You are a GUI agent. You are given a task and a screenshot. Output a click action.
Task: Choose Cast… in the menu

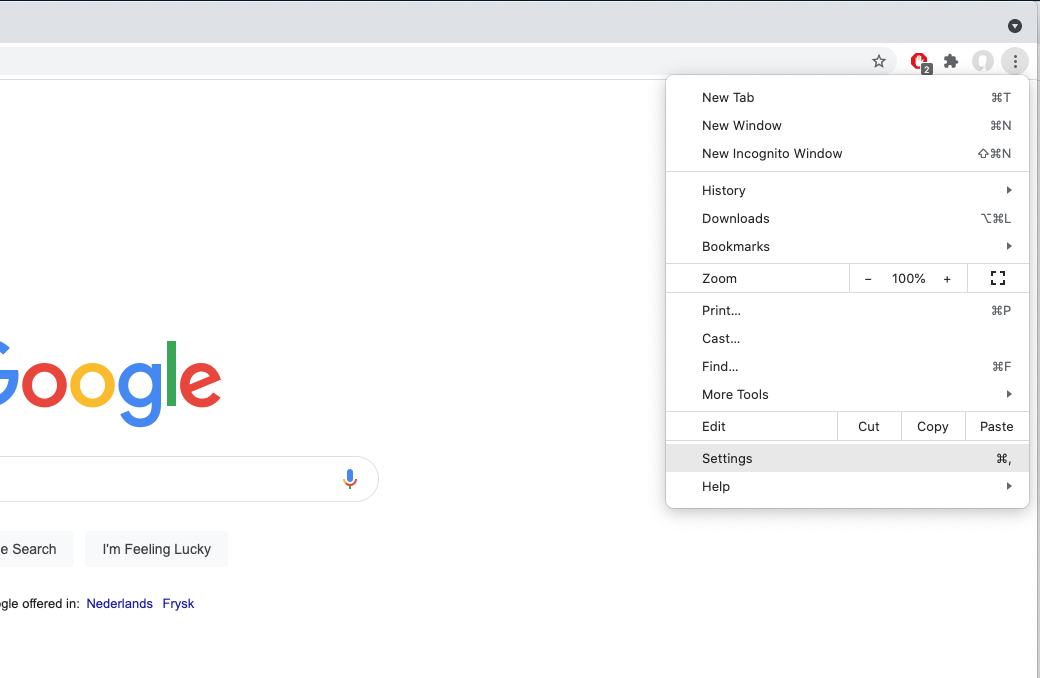pyautogui.click(x=847, y=338)
